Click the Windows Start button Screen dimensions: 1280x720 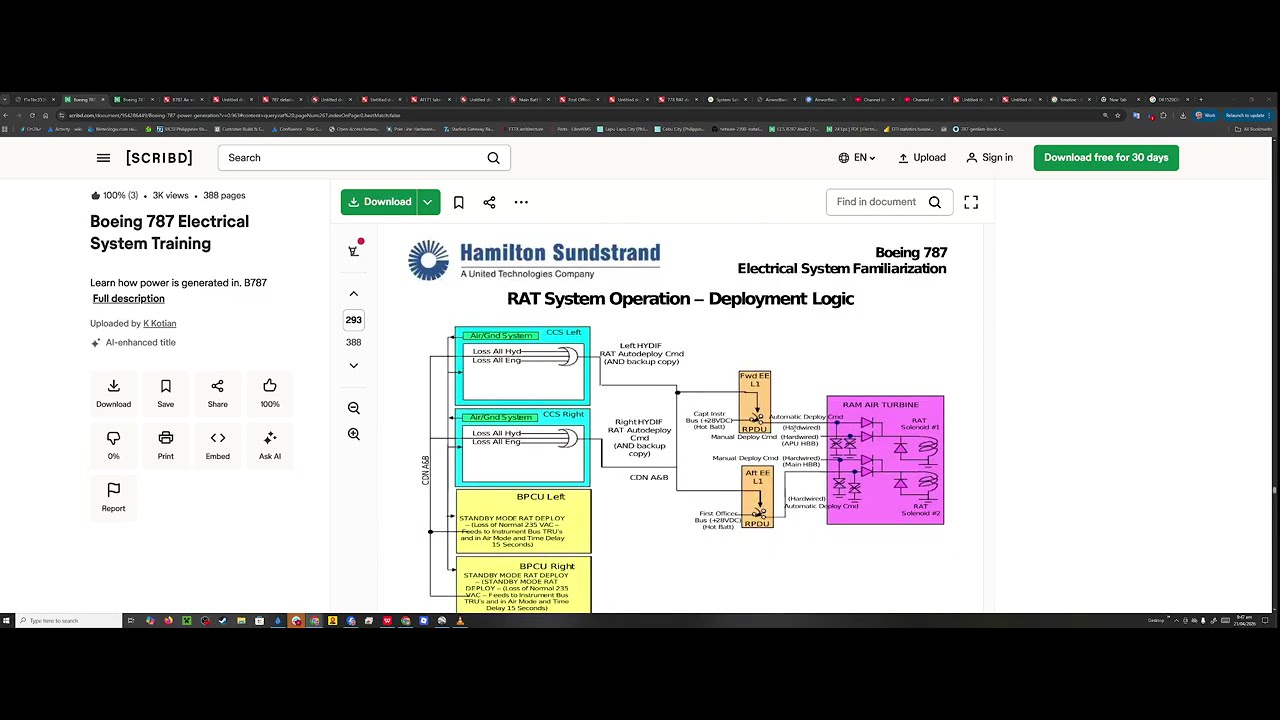coord(6,621)
